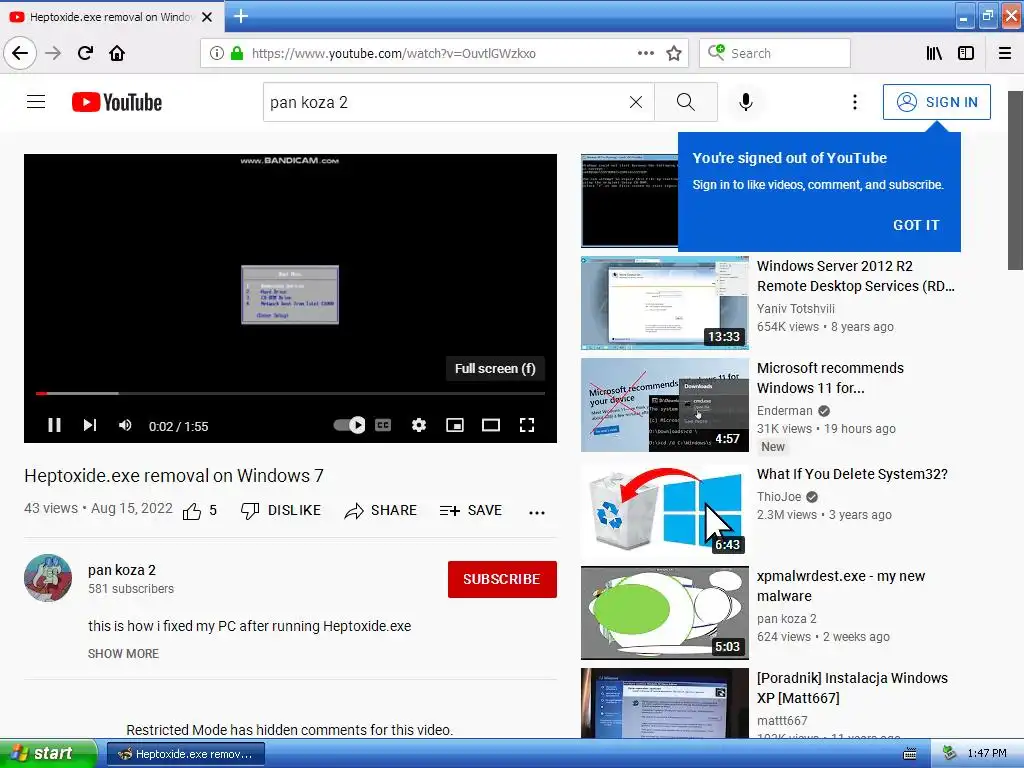Close the Heptoxide.exe removal tab
Screen dimensions: 1024x768
(207, 17)
